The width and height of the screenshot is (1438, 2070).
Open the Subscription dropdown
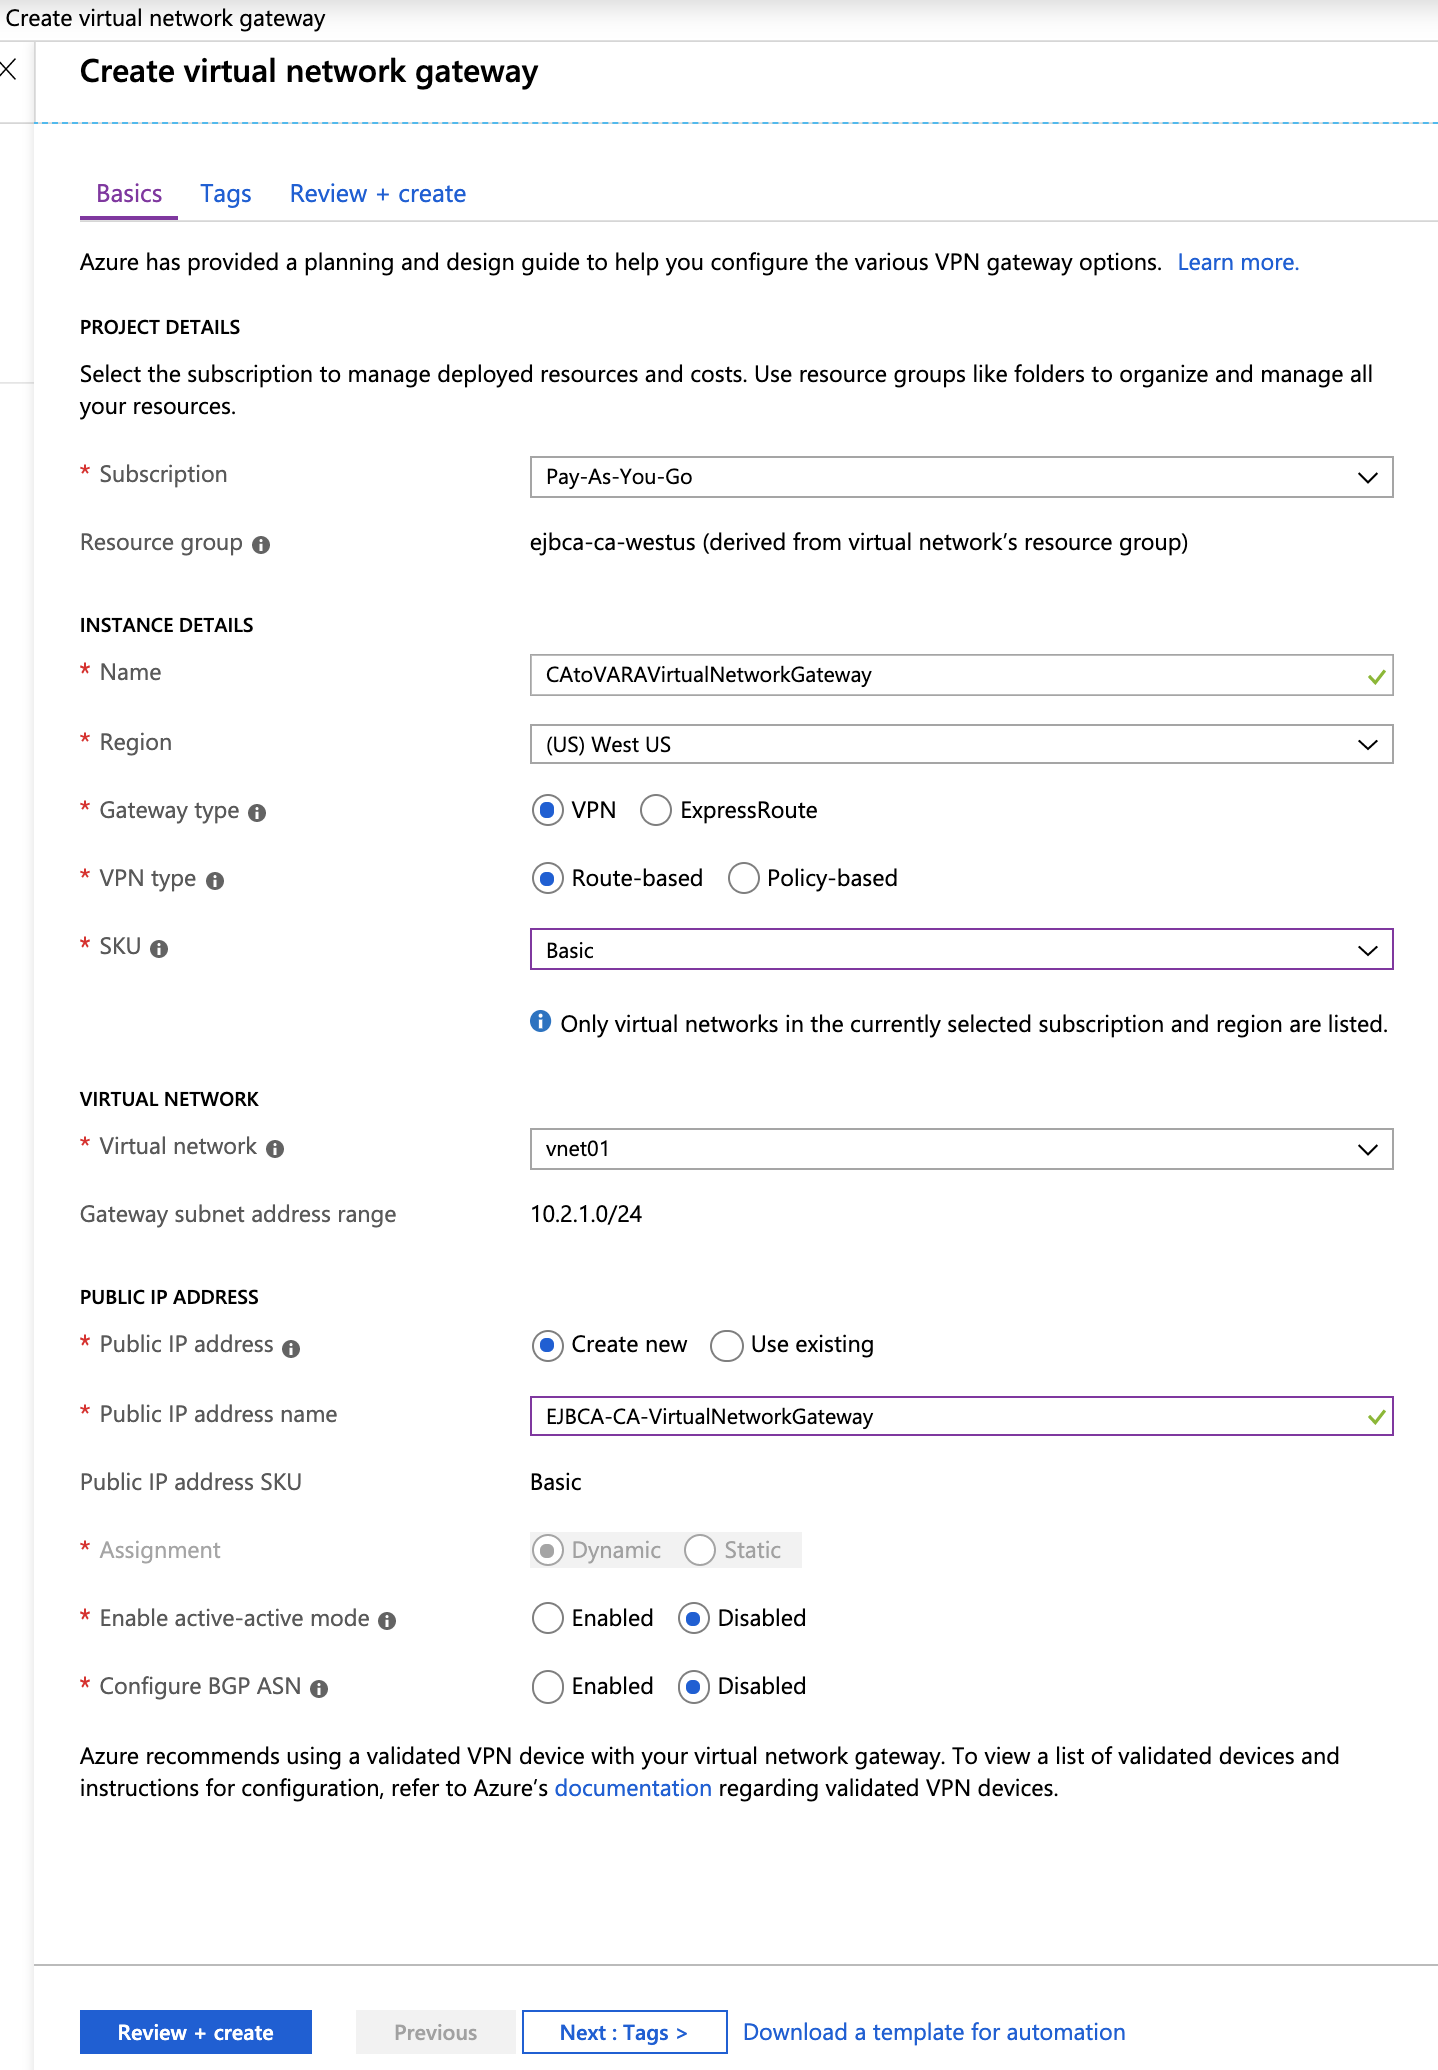960,477
